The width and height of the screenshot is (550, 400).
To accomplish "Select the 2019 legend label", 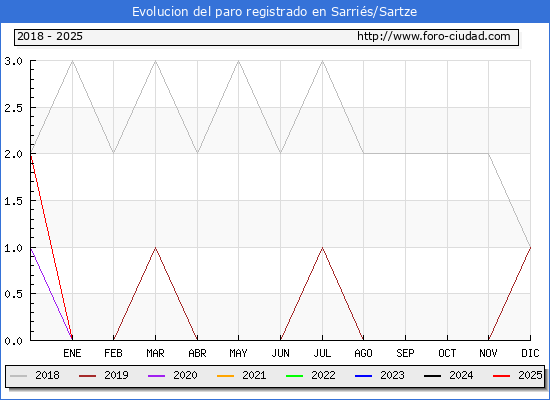I will [116, 375].
